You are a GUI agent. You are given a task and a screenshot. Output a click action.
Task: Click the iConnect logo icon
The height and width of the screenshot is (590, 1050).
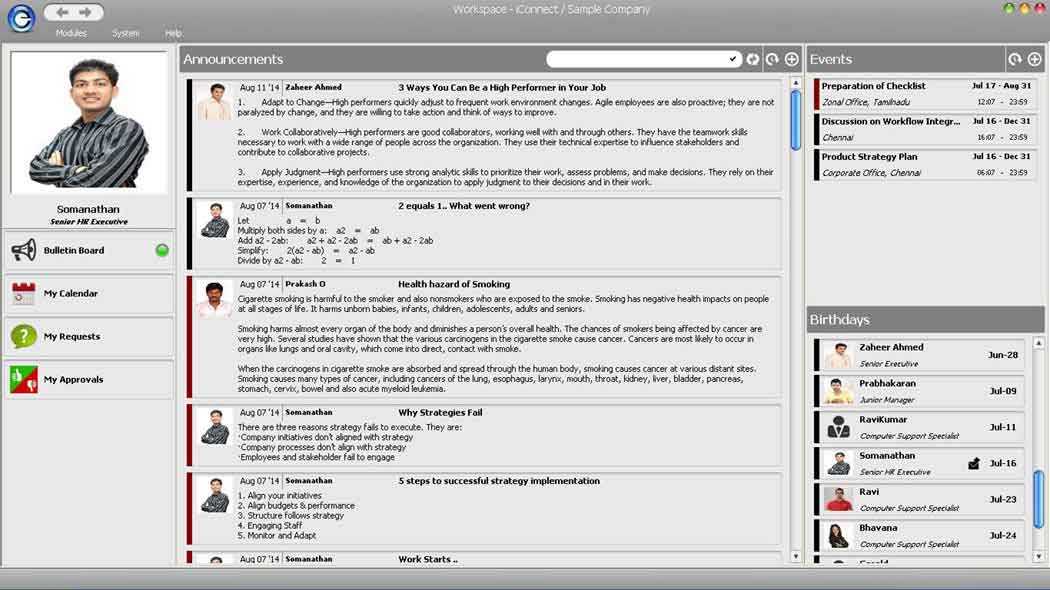click(21, 18)
